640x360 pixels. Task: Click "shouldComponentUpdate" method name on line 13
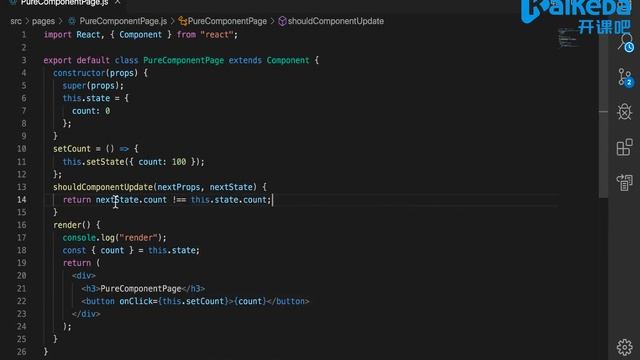[x=103, y=187]
